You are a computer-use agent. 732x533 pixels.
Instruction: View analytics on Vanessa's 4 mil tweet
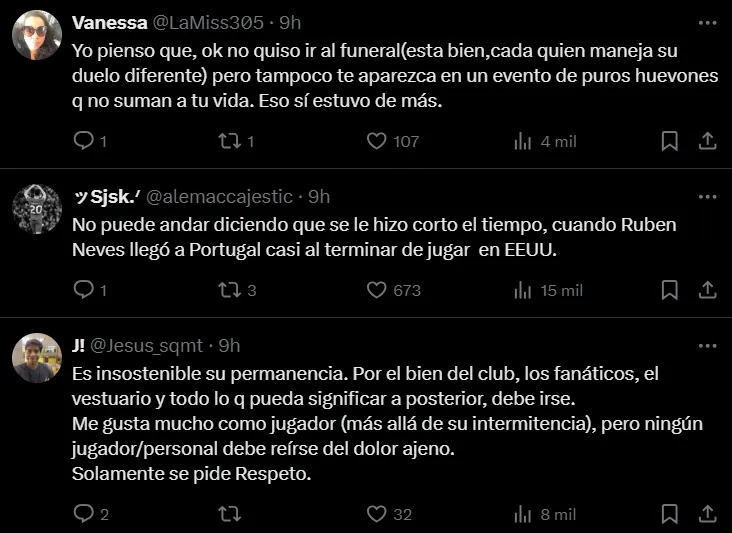coord(522,141)
